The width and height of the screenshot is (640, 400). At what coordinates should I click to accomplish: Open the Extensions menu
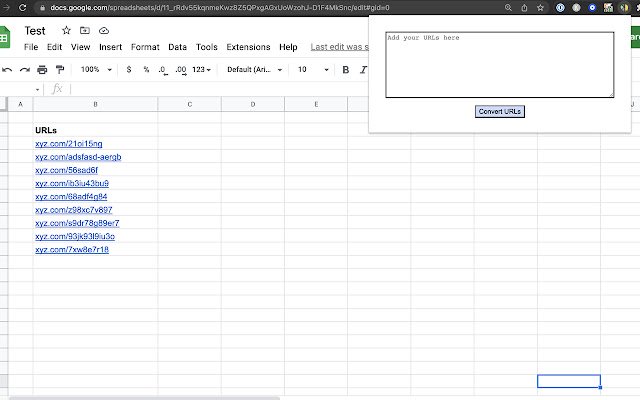tap(248, 47)
